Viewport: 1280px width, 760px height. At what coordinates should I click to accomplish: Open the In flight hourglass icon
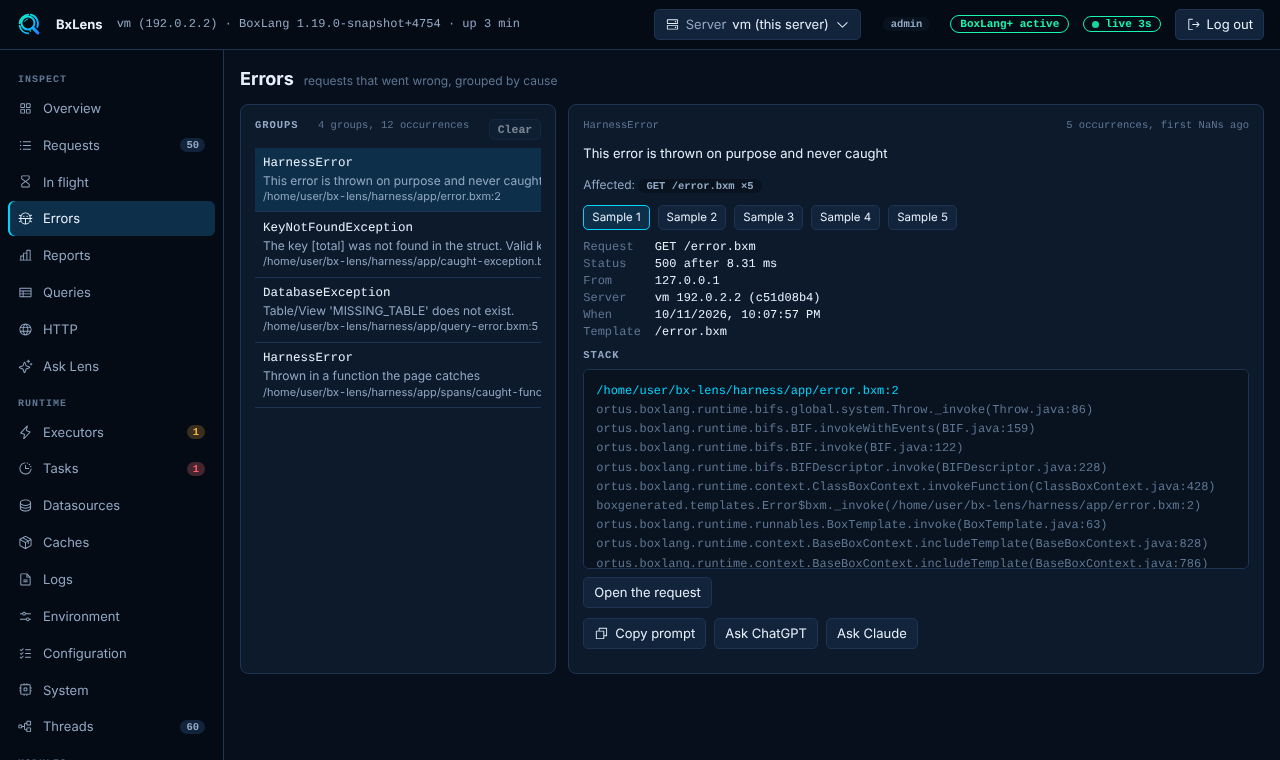pos(25,182)
